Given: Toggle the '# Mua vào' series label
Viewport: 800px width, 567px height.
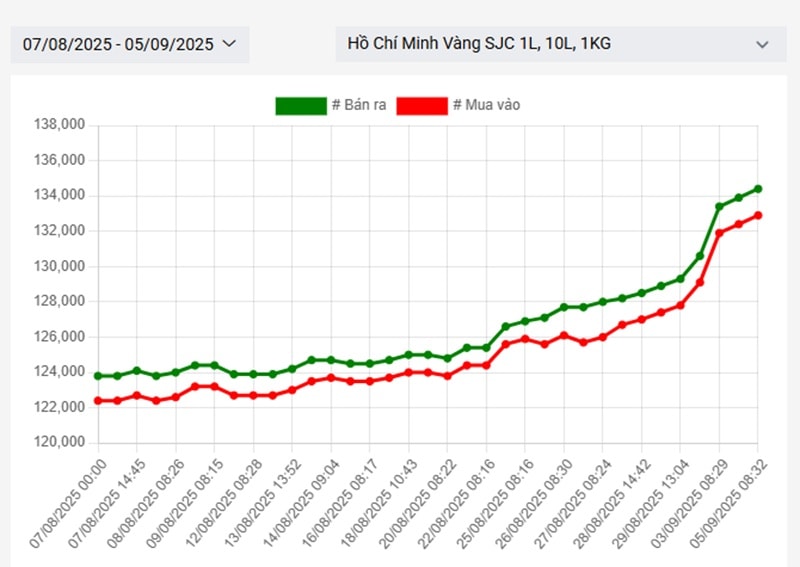Looking at the screenshot, I should tap(486, 106).
